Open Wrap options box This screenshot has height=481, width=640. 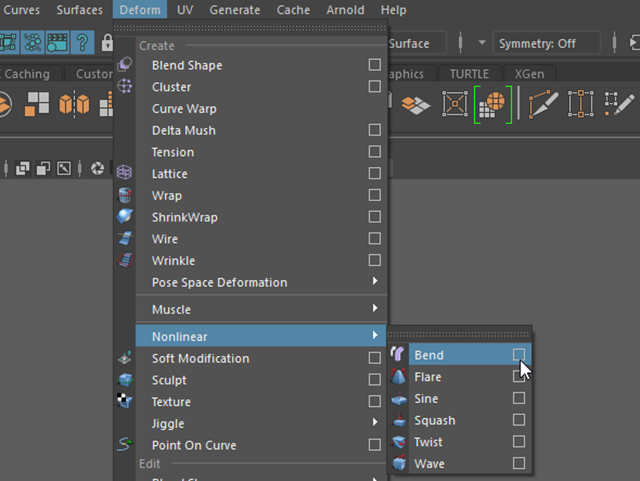click(374, 195)
